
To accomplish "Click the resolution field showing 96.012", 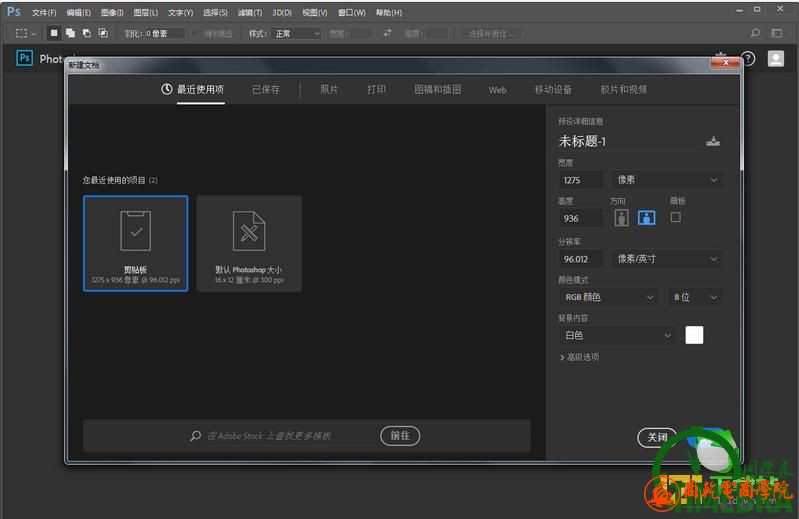I will pyautogui.click(x=580, y=259).
